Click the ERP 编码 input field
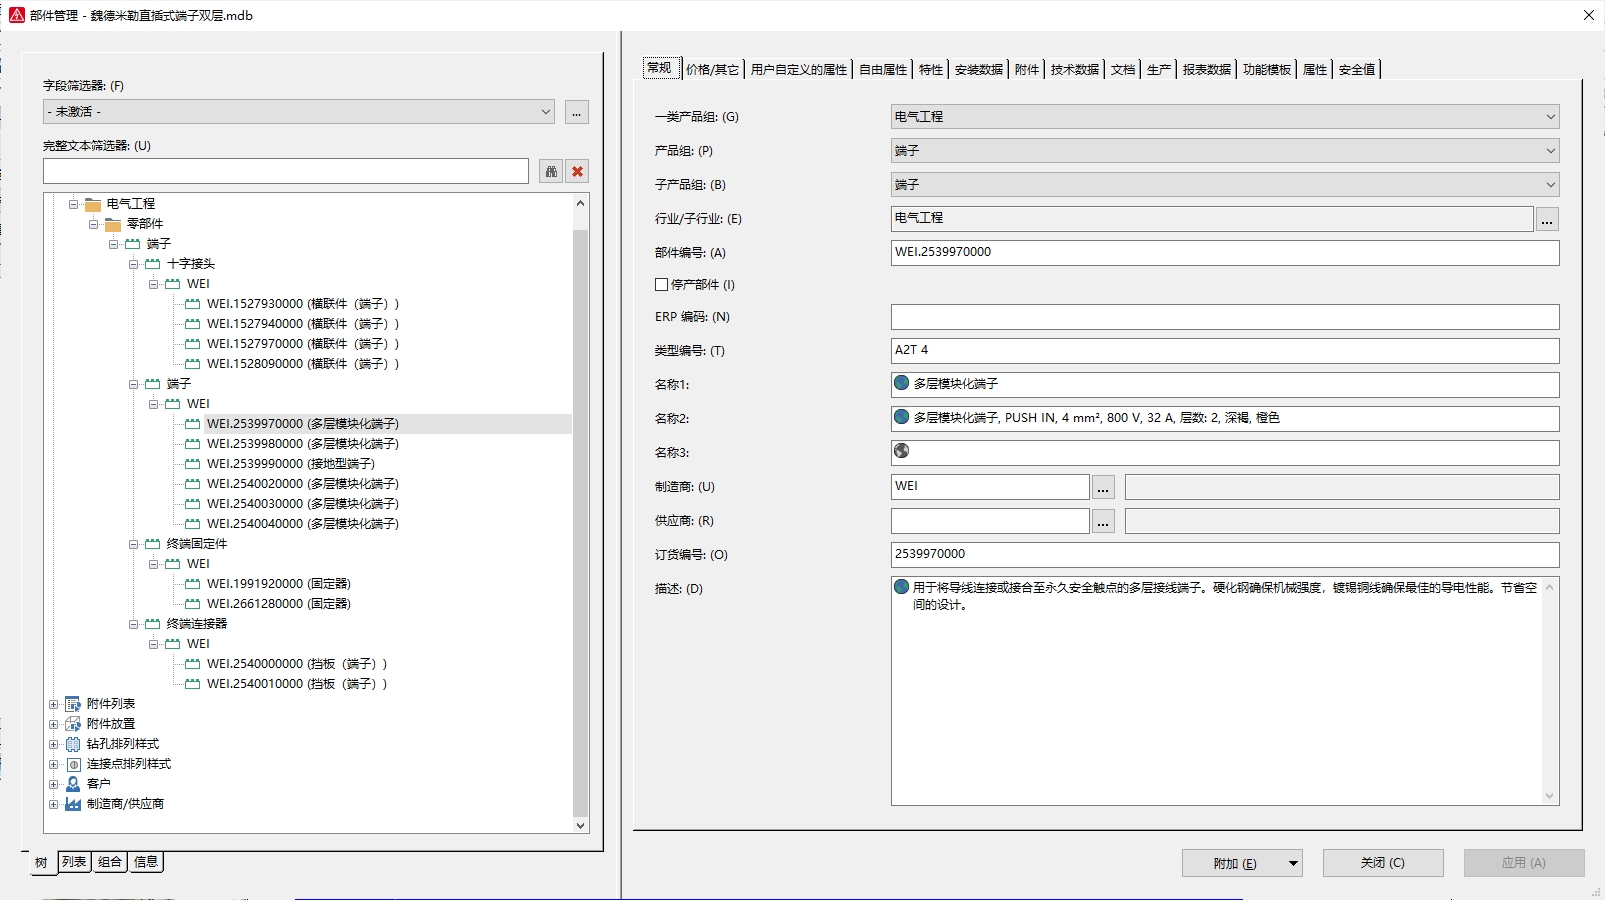 tap(1224, 317)
